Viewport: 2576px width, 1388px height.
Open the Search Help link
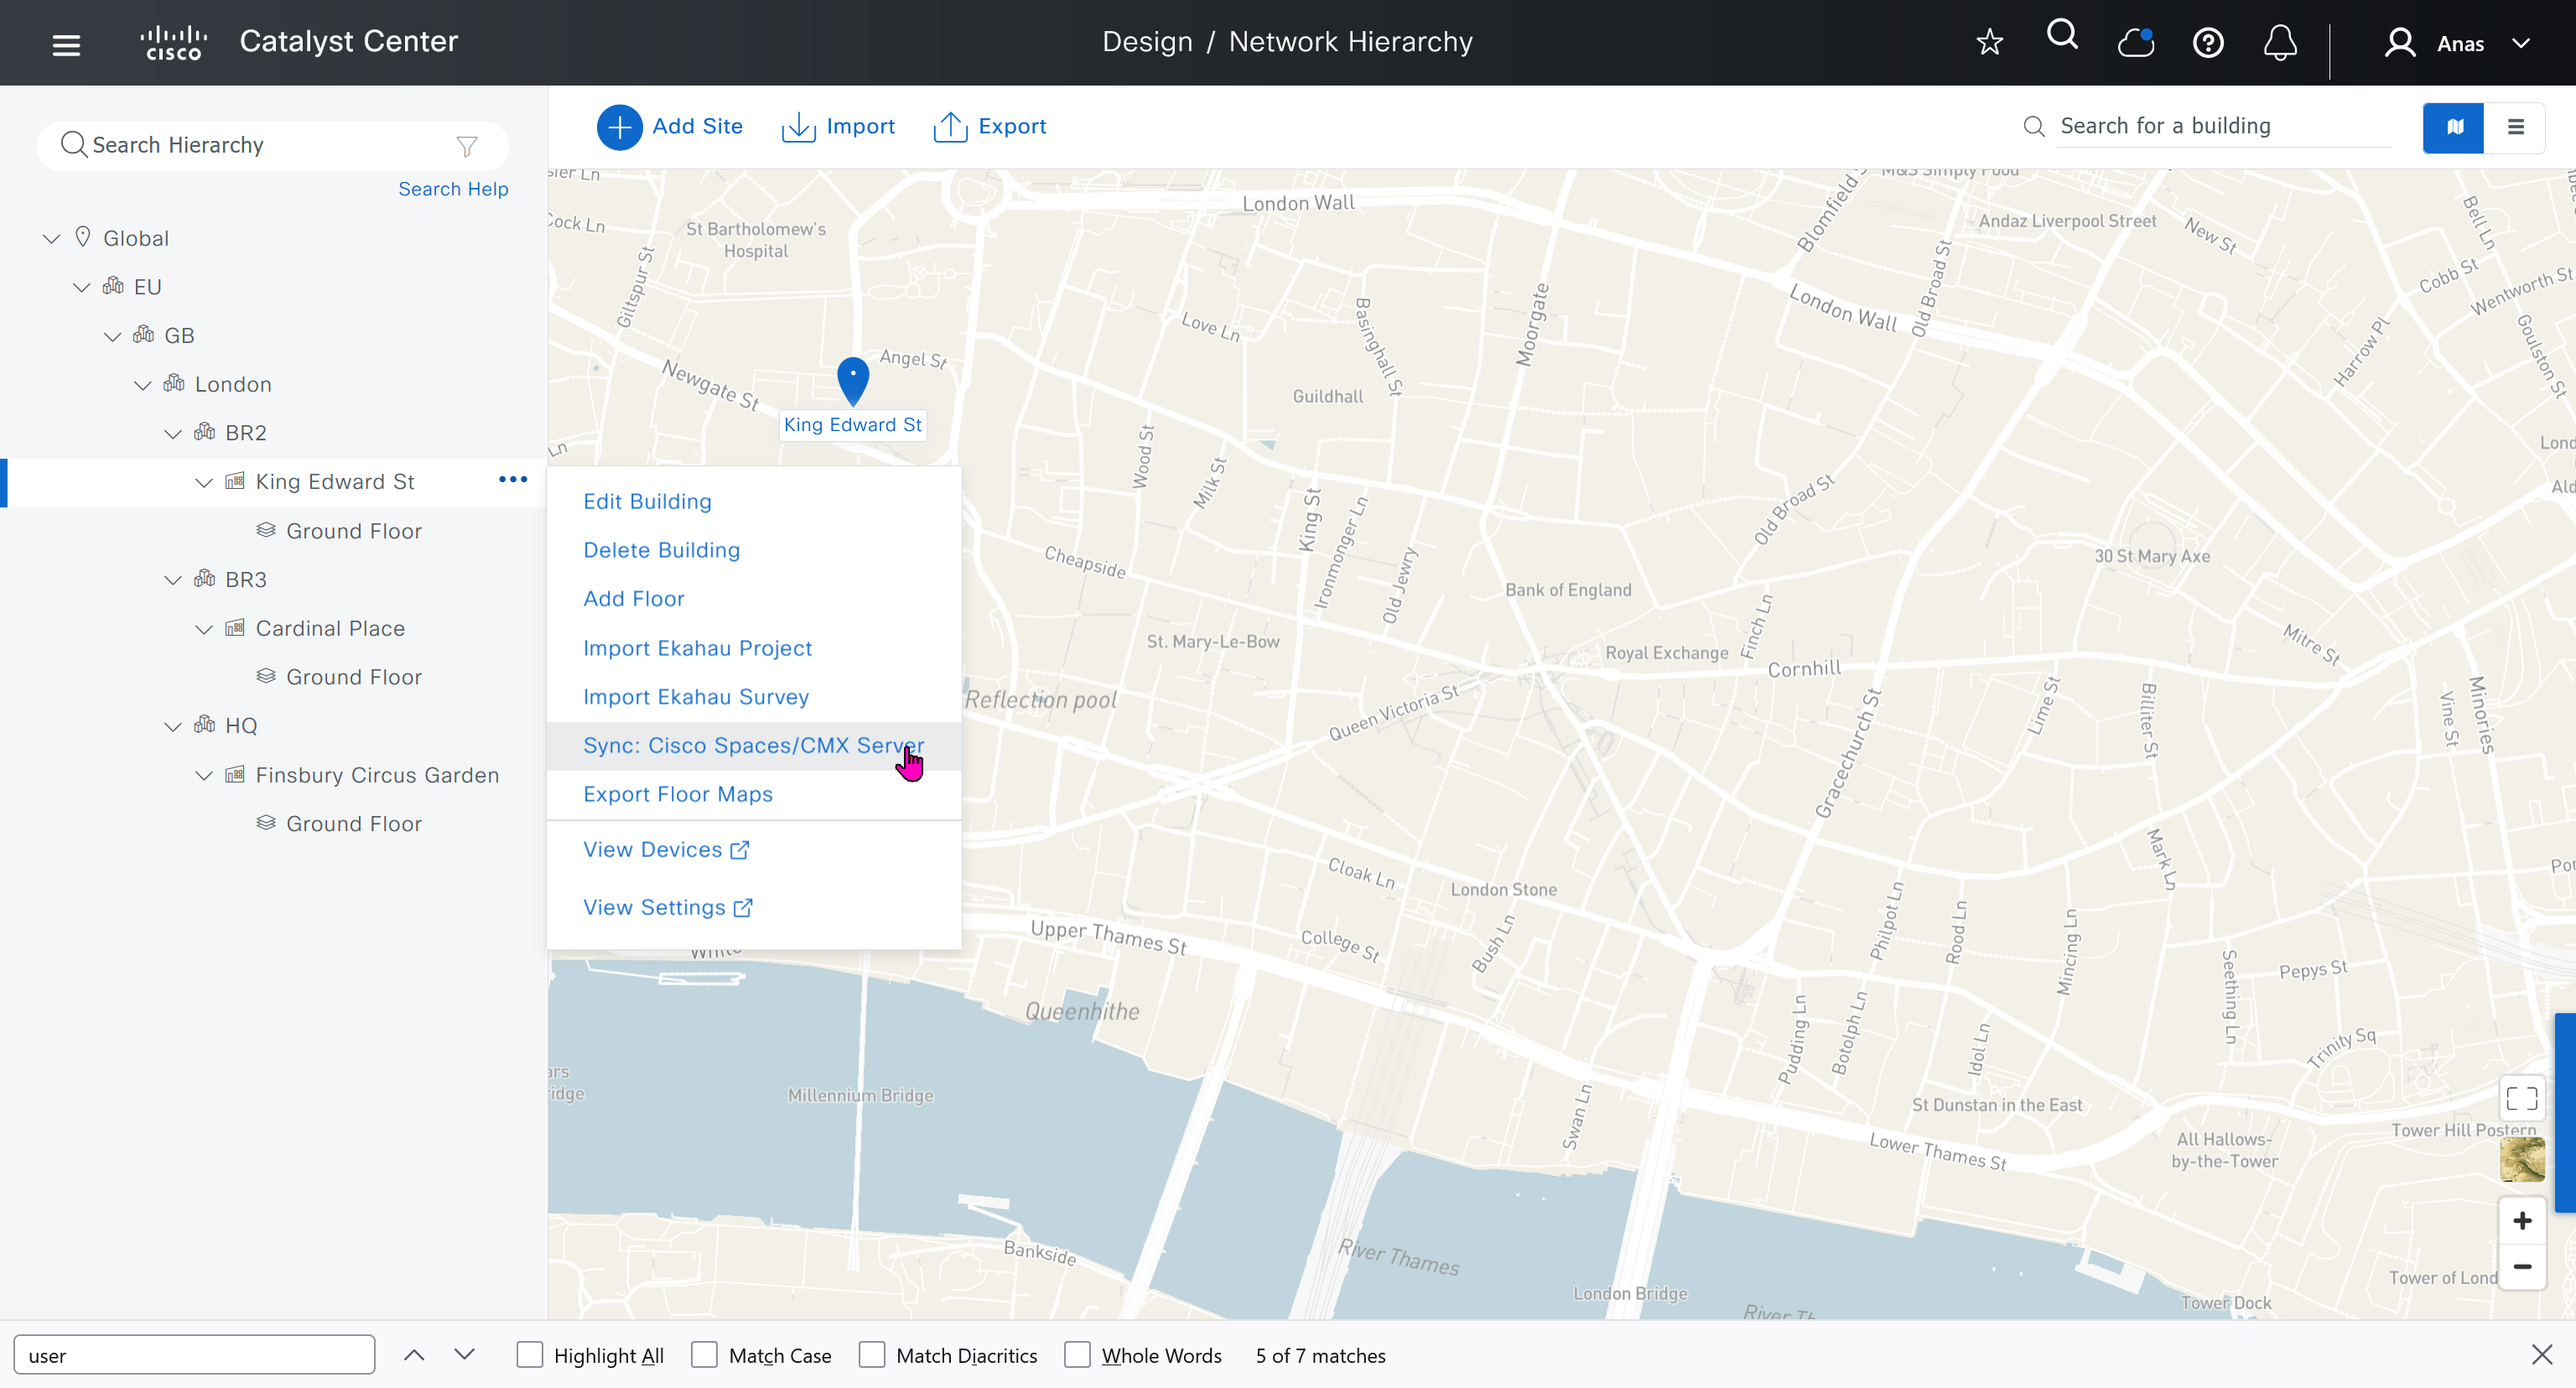[x=453, y=189]
